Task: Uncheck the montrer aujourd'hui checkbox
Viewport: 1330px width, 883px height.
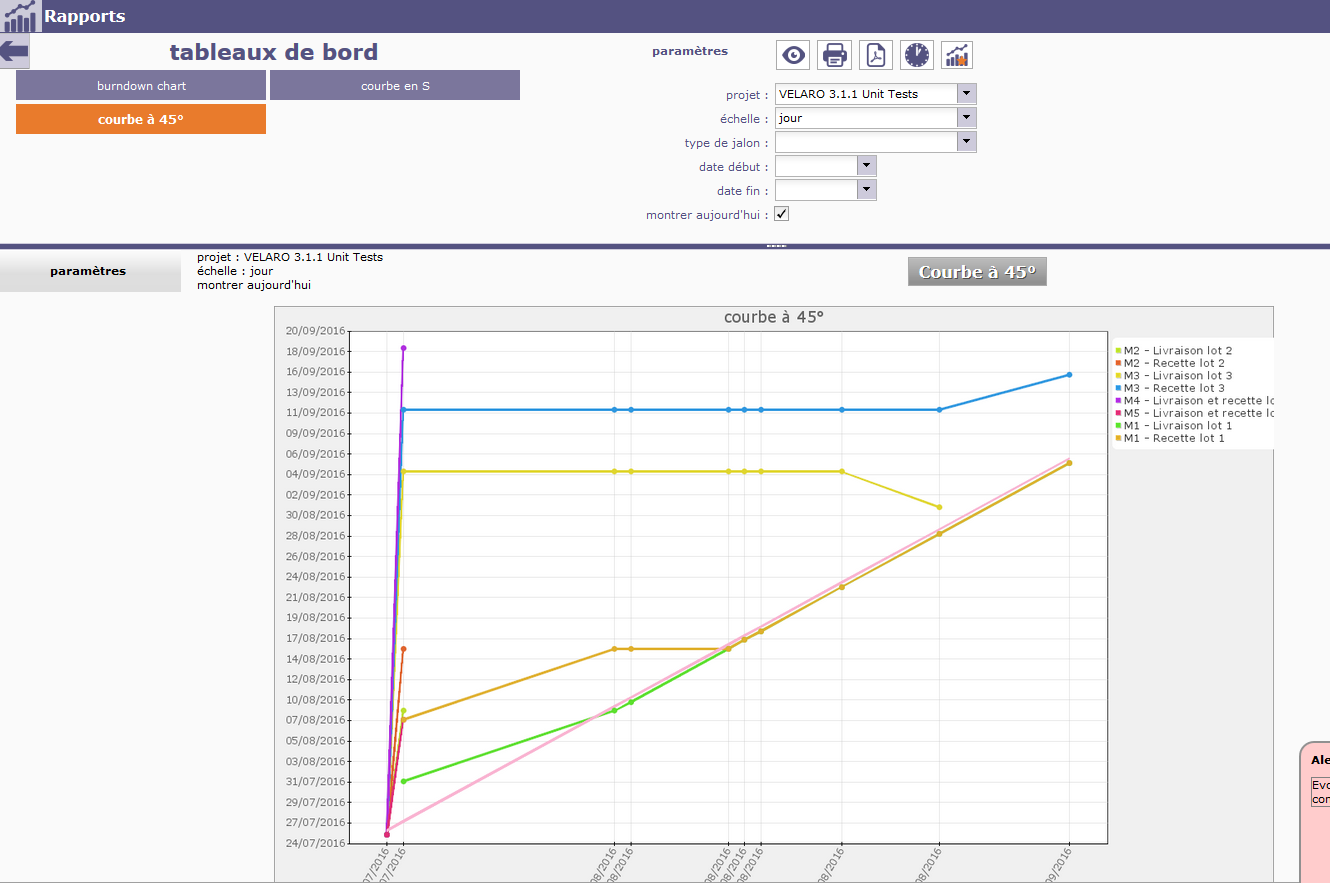Action: [x=782, y=214]
